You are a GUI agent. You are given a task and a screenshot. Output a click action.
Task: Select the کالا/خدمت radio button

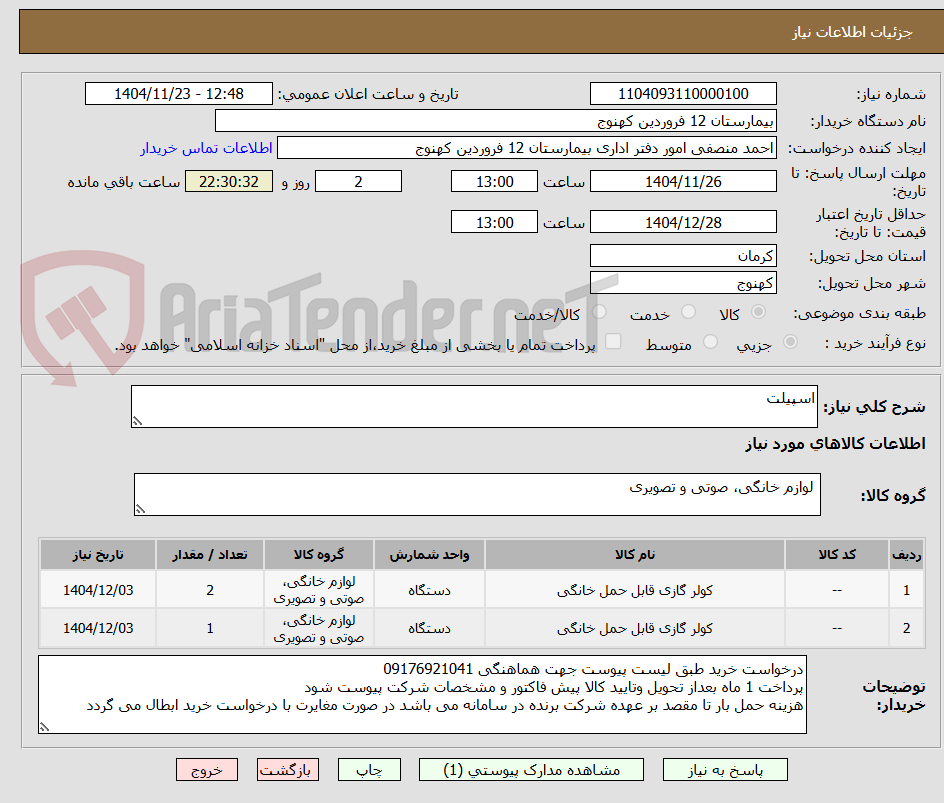599,312
